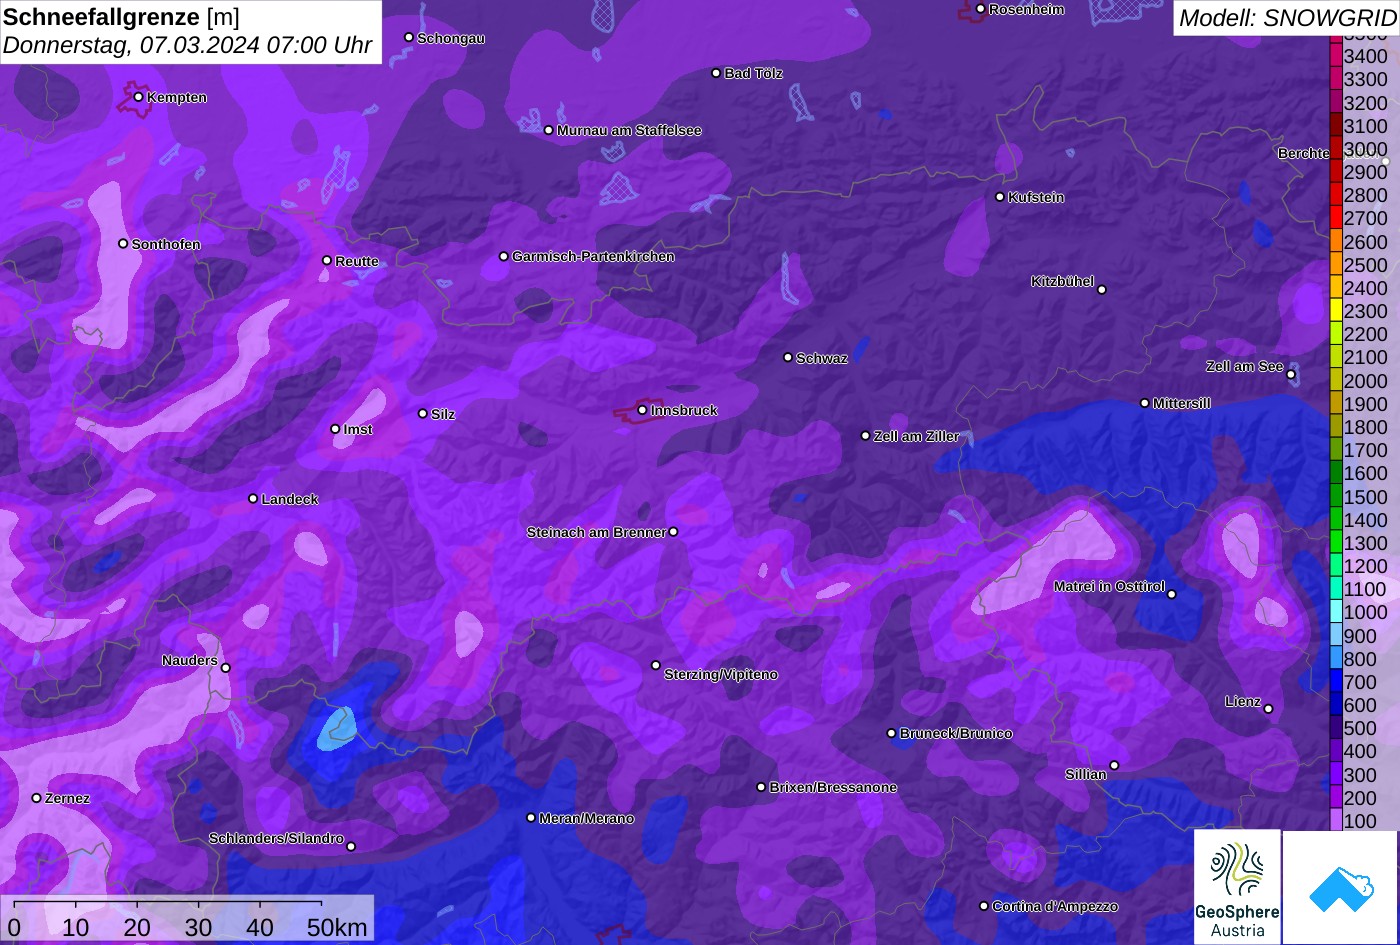Image resolution: width=1400 pixels, height=945 pixels.
Task: Click the Schlanders/Silandro label
Action: click(x=276, y=839)
